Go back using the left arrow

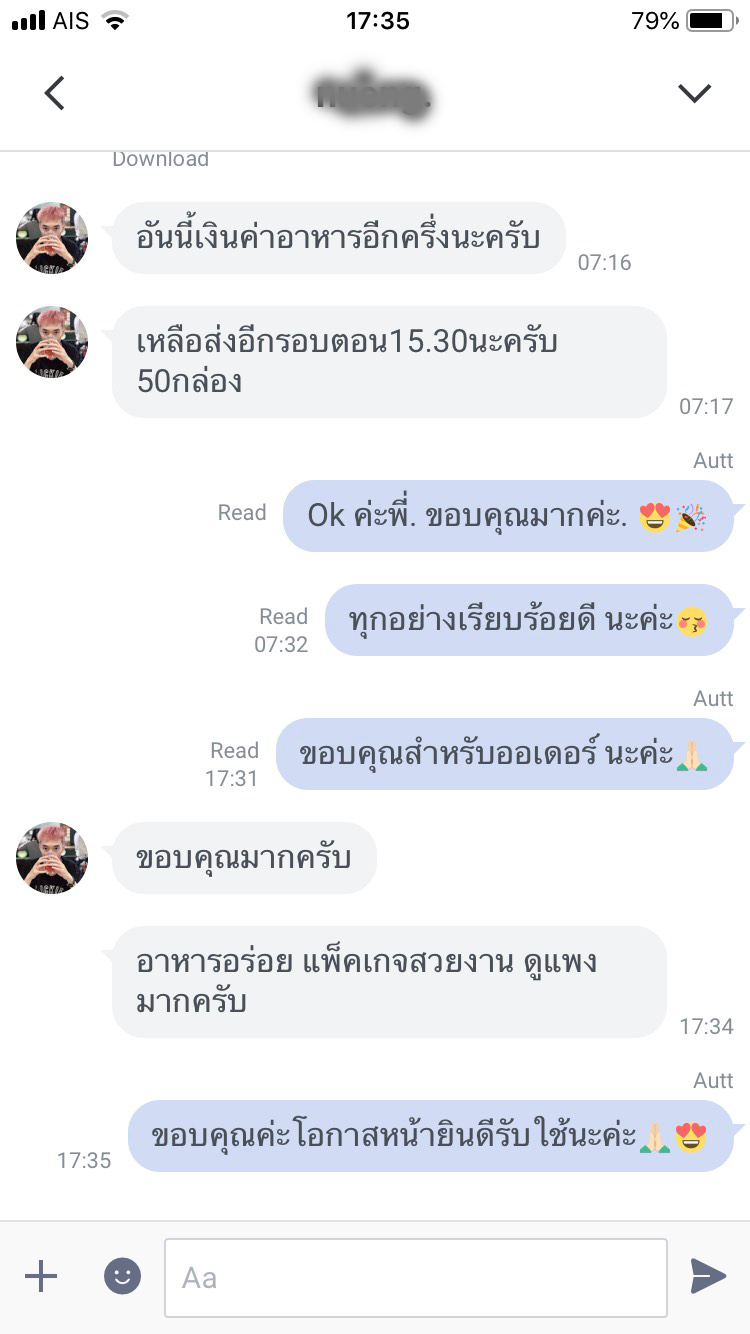(55, 93)
